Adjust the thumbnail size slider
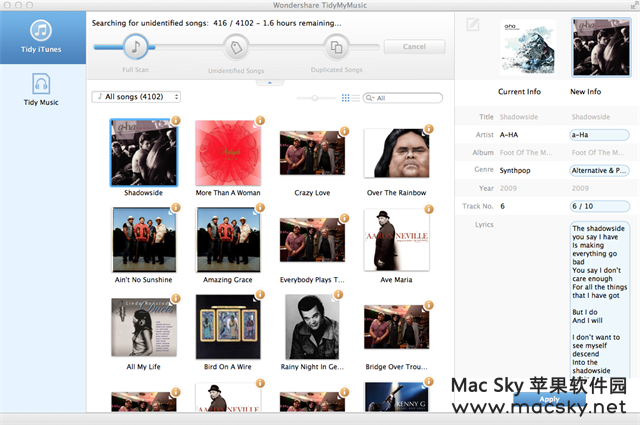 tap(314, 98)
